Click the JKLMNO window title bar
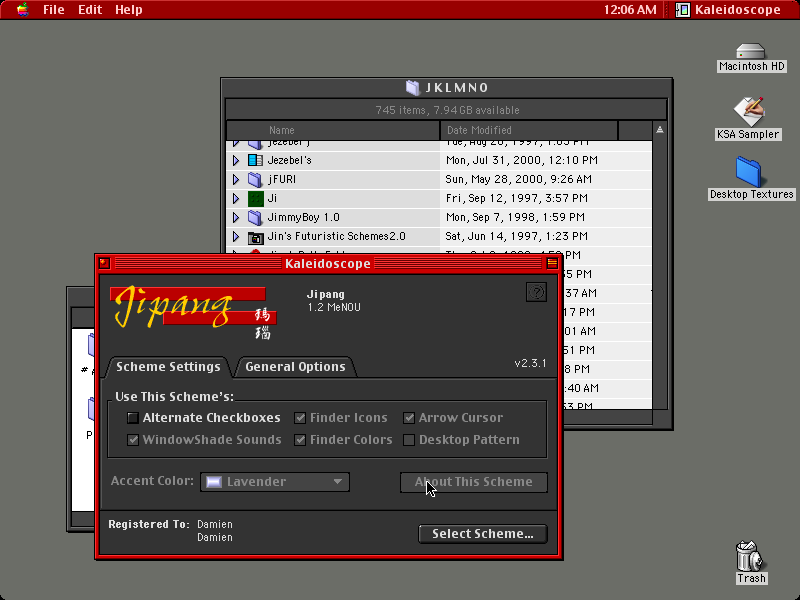This screenshot has height=600, width=800. (446, 88)
